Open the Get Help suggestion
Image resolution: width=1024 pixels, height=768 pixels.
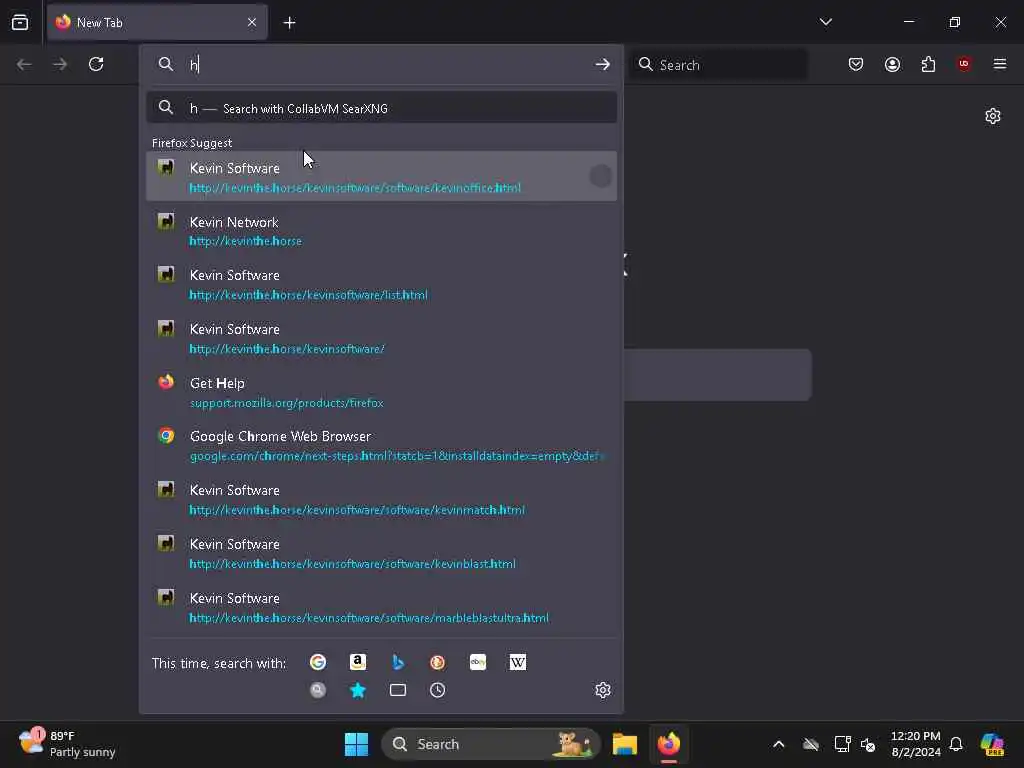click(381, 392)
